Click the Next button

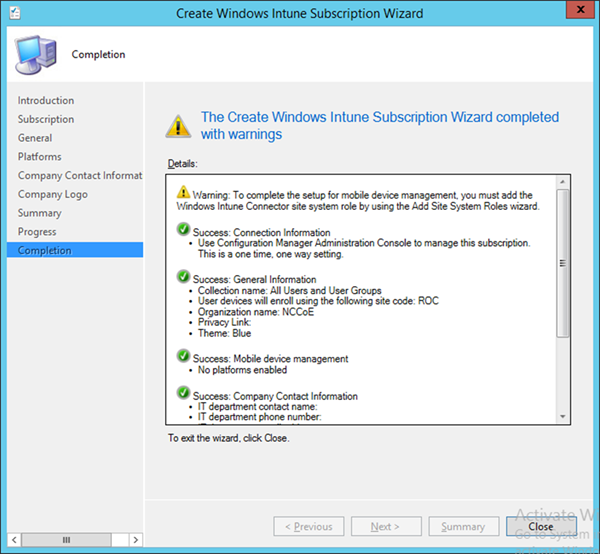(386, 526)
